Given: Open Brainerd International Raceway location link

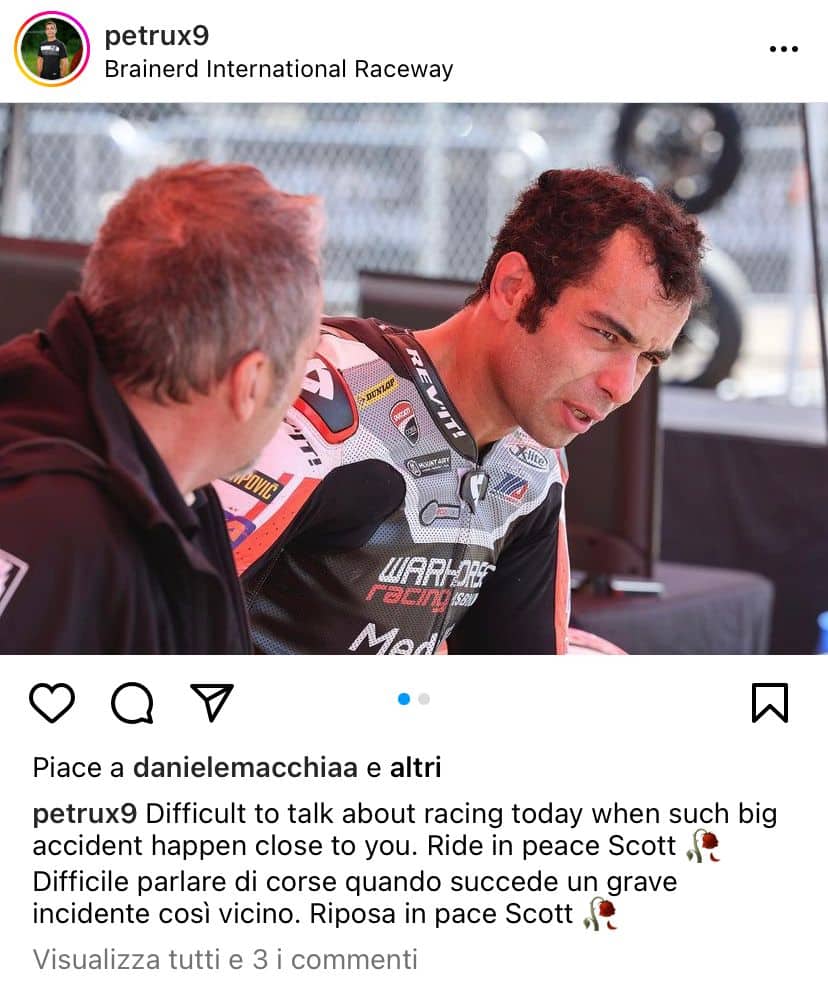Looking at the screenshot, I should coord(279,69).
